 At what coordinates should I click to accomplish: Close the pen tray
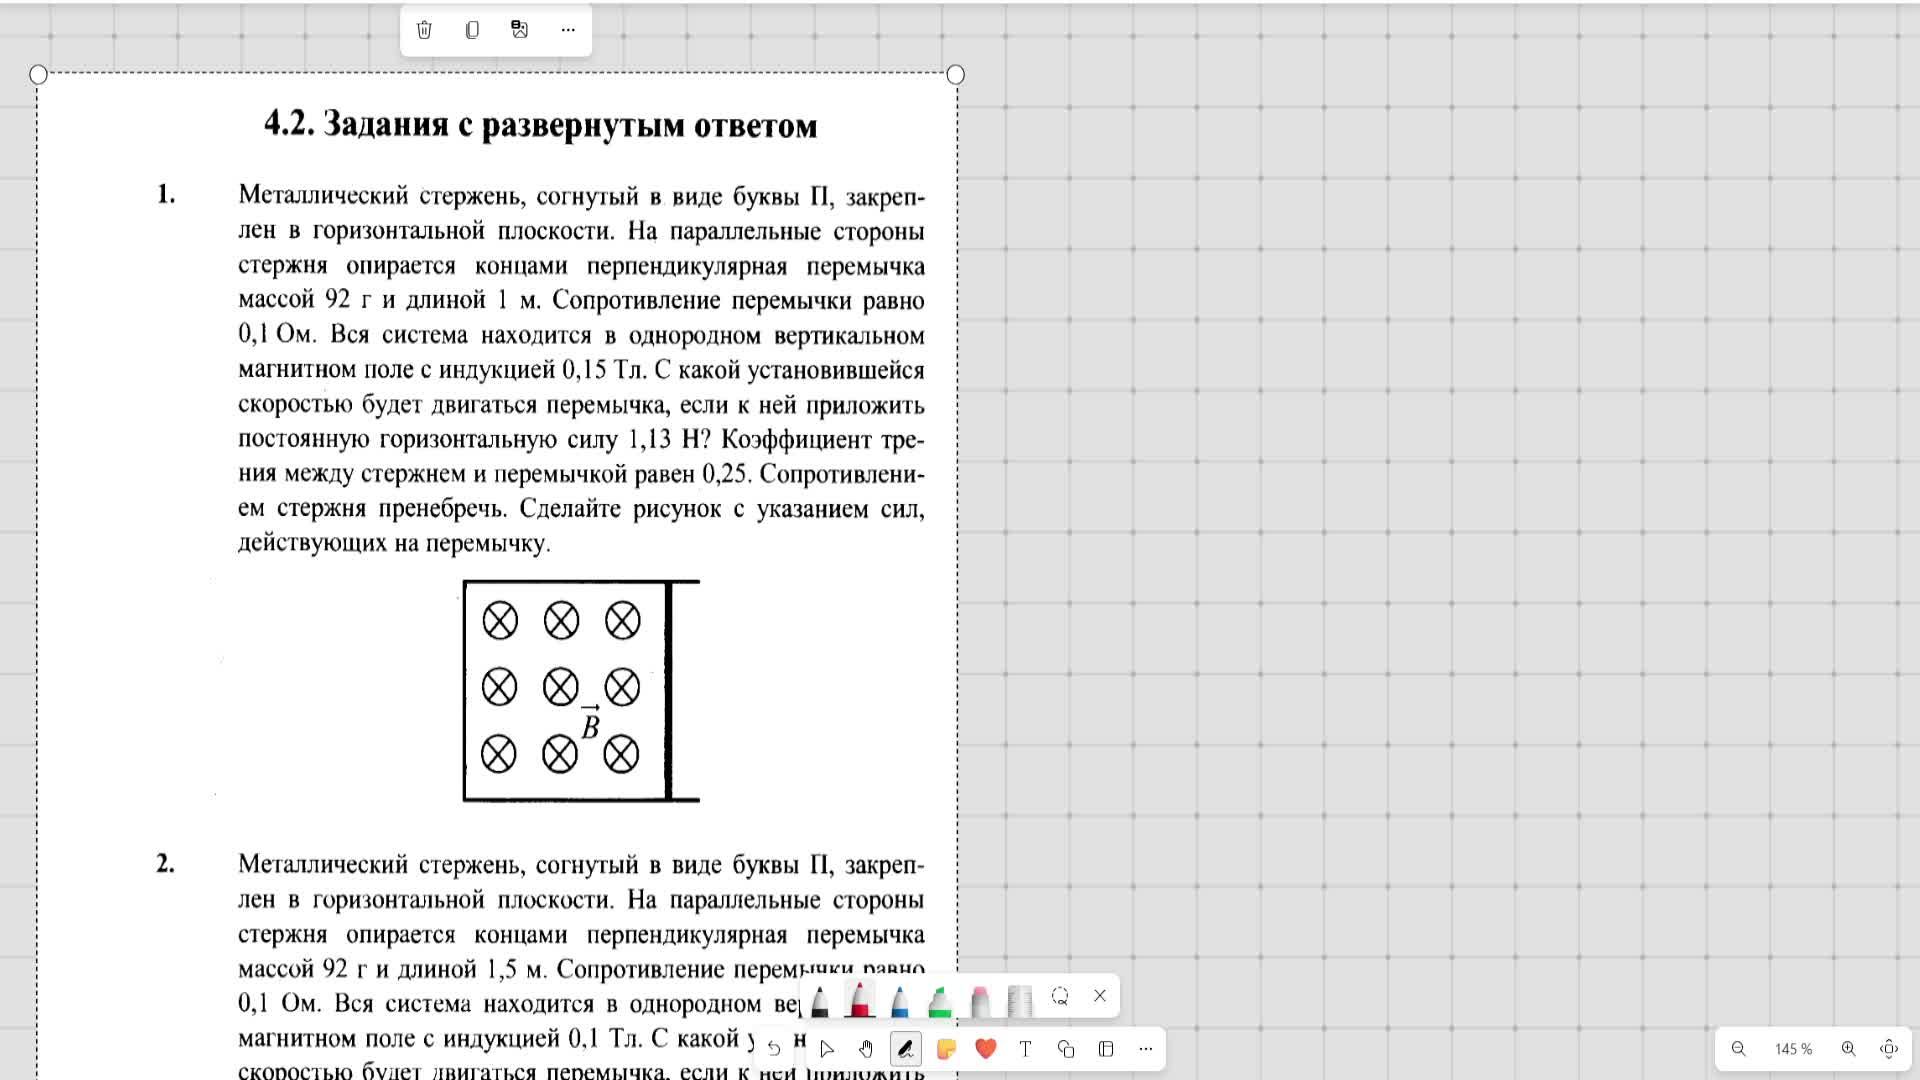tap(1100, 996)
